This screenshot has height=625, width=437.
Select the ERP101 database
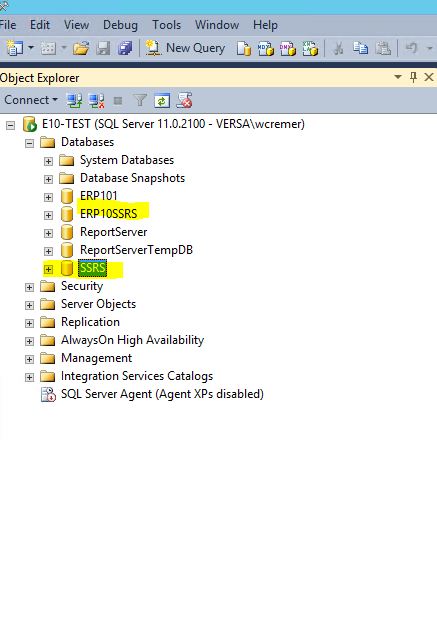[x=98, y=196]
